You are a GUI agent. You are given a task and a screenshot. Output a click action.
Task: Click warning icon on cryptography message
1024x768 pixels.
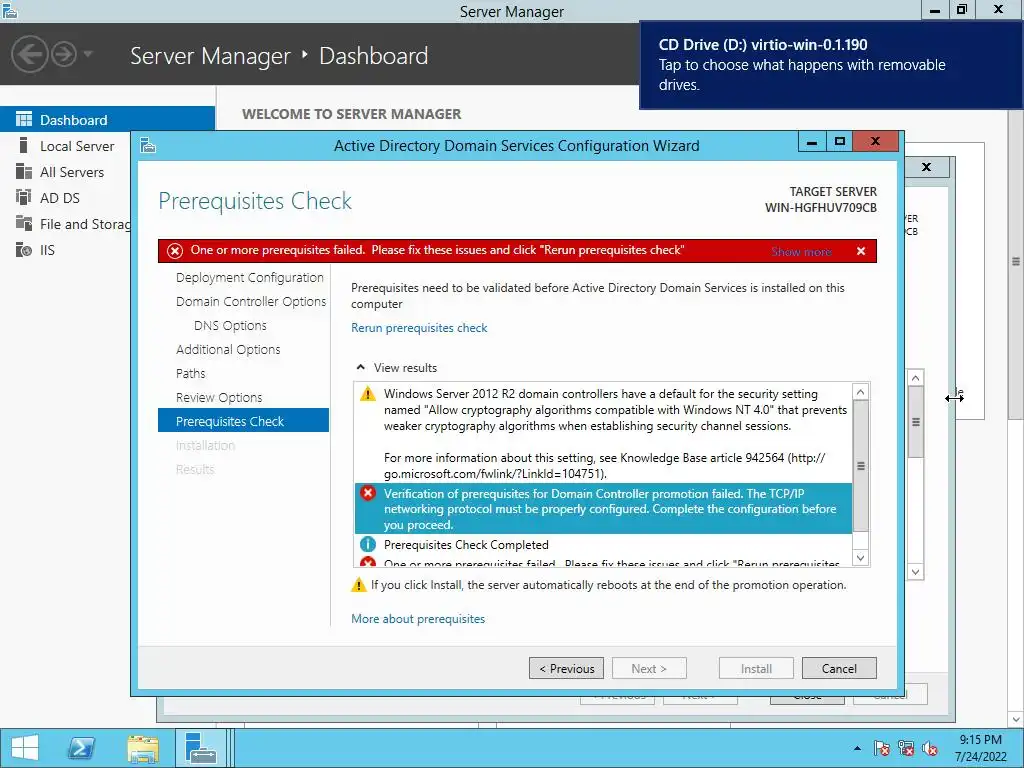coord(368,394)
